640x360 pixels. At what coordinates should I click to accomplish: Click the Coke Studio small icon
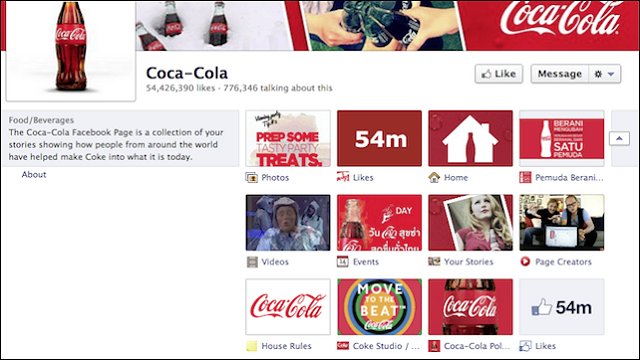click(343, 346)
